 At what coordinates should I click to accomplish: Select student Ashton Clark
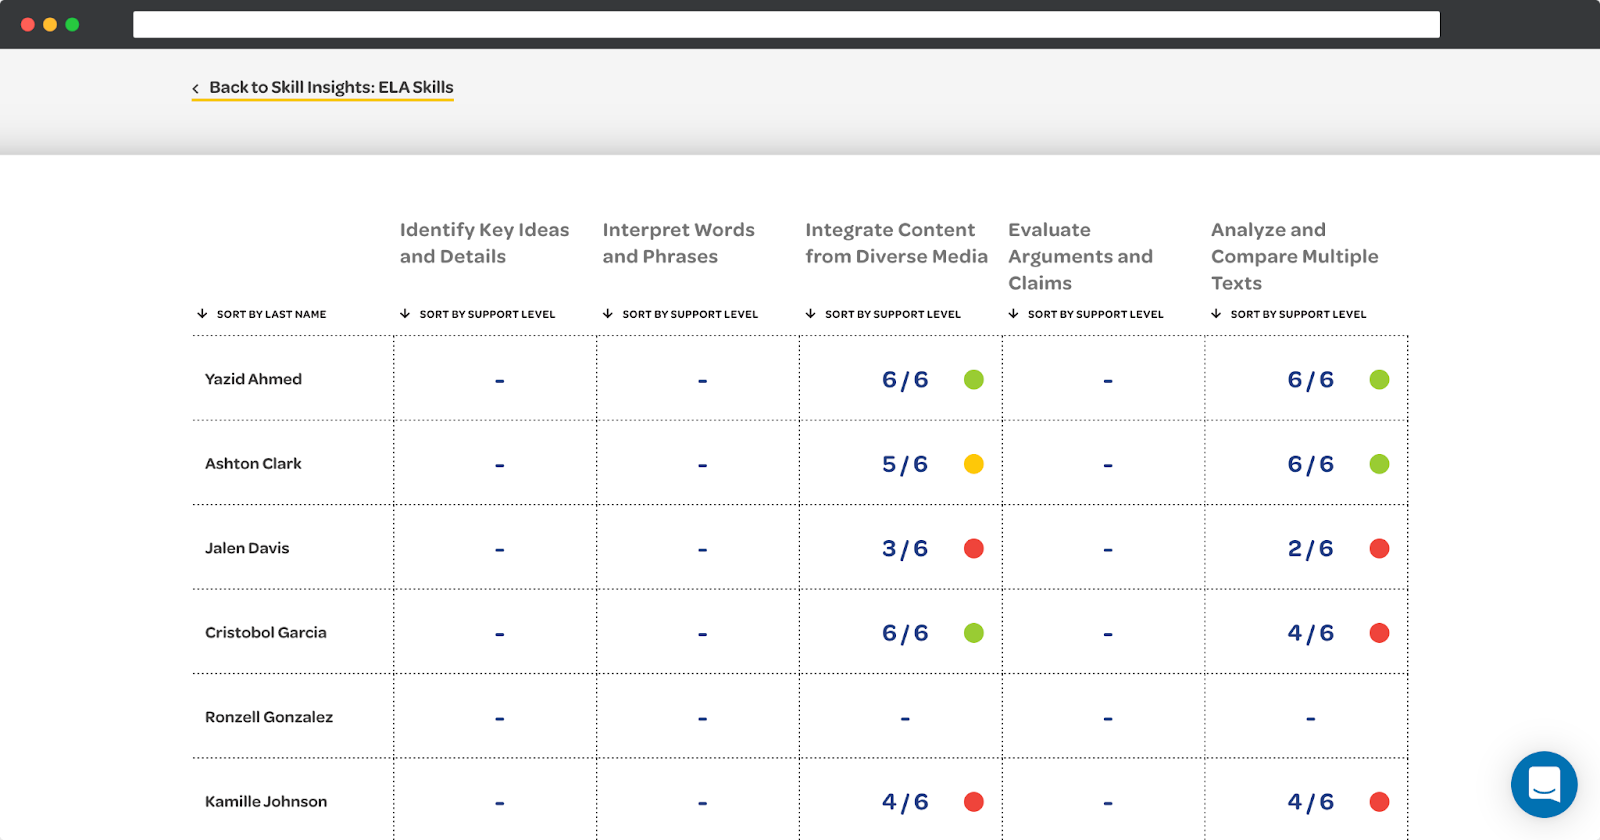click(253, 464)
